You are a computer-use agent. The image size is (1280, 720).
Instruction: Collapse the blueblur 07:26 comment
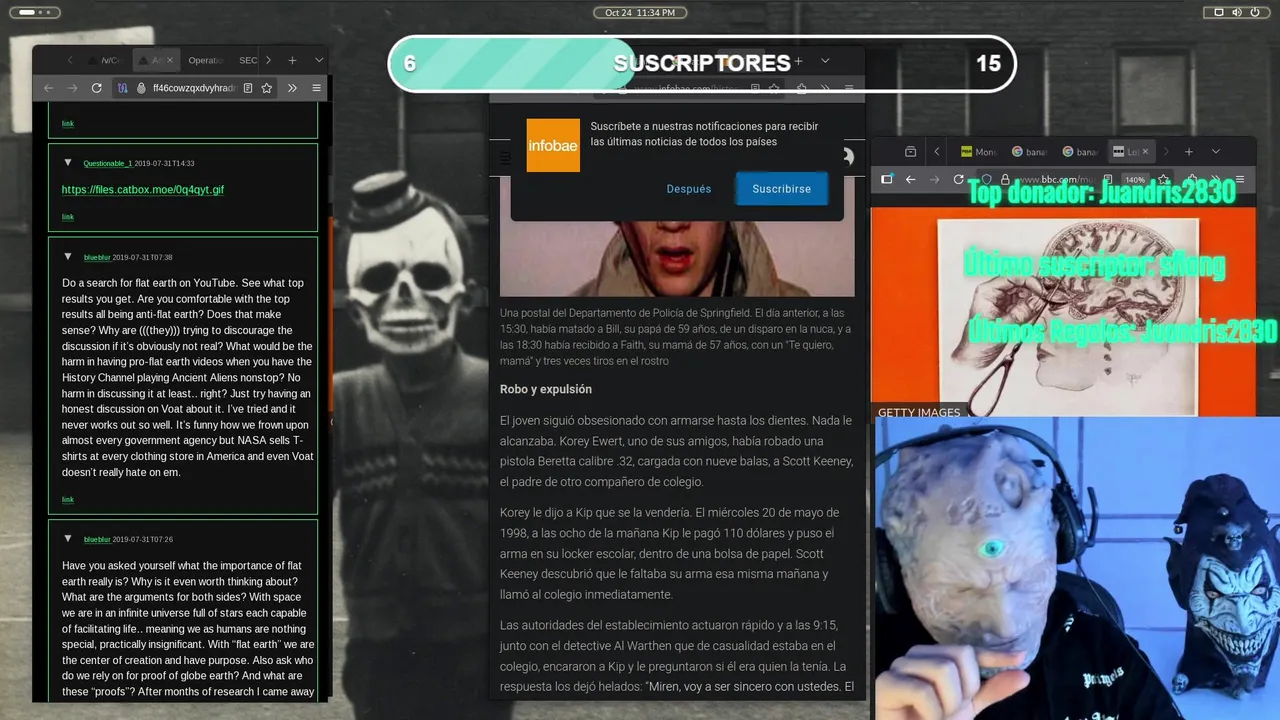click(x=68, y=538)
